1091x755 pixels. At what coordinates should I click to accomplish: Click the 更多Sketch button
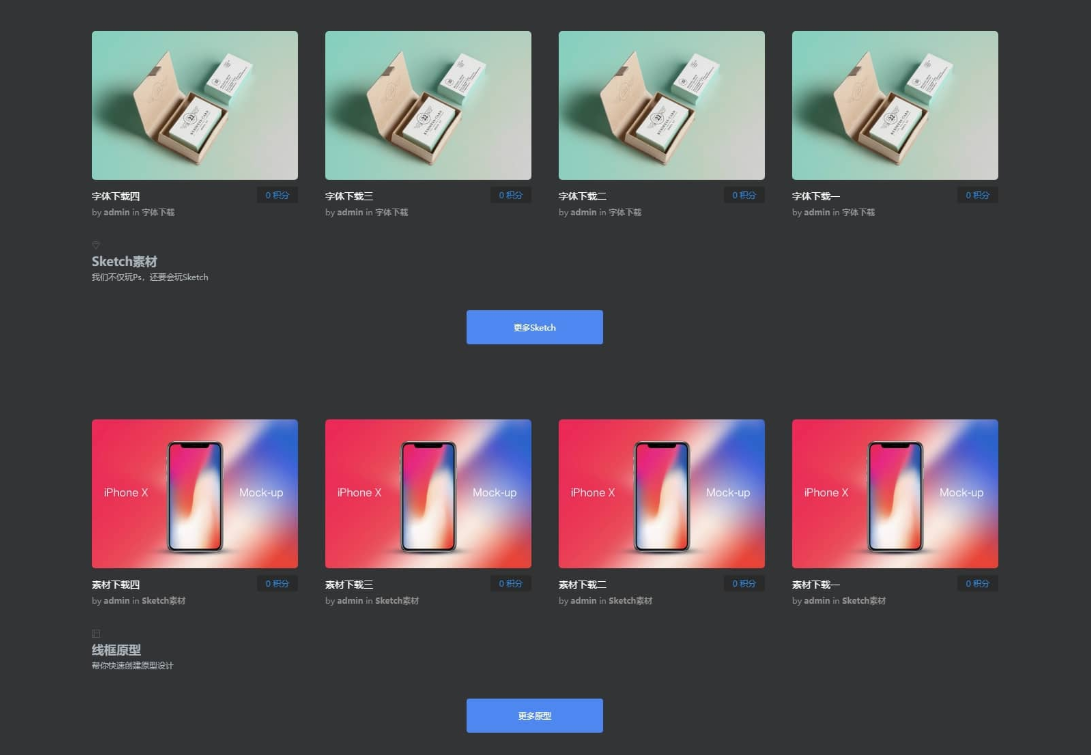point(534,327)
